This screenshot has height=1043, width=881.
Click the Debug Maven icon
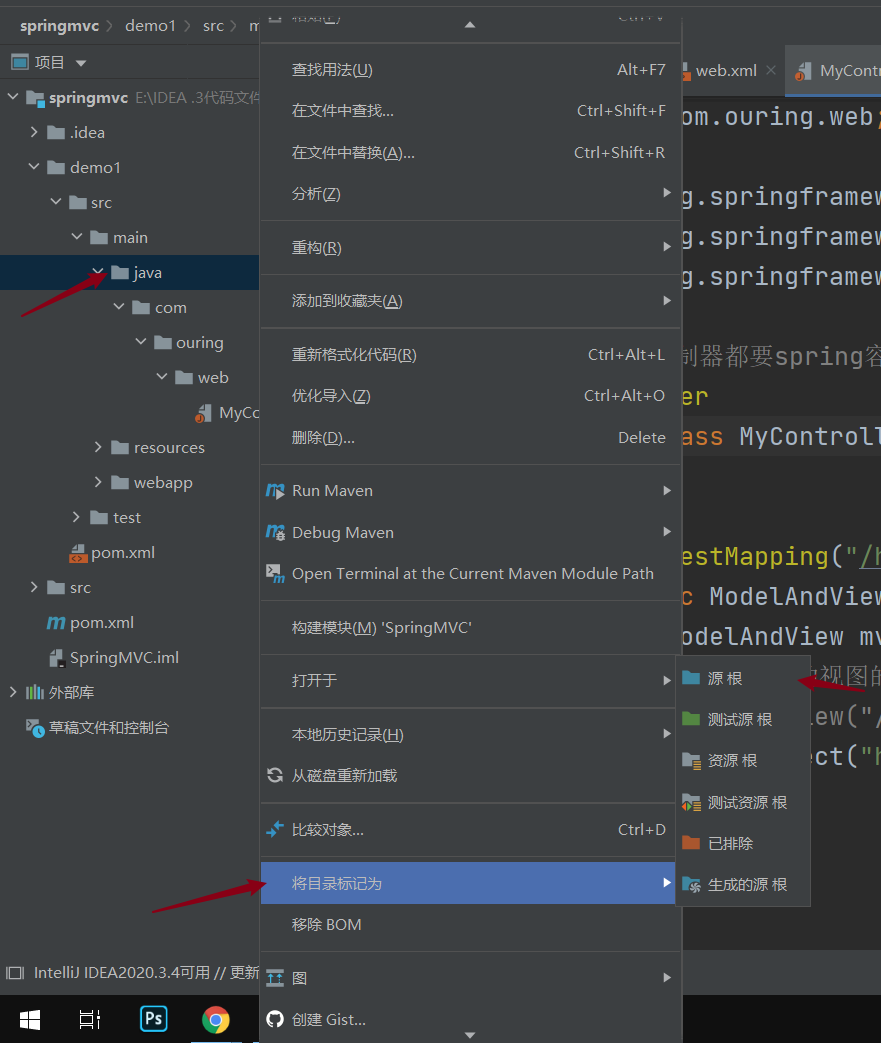[275, 532]
